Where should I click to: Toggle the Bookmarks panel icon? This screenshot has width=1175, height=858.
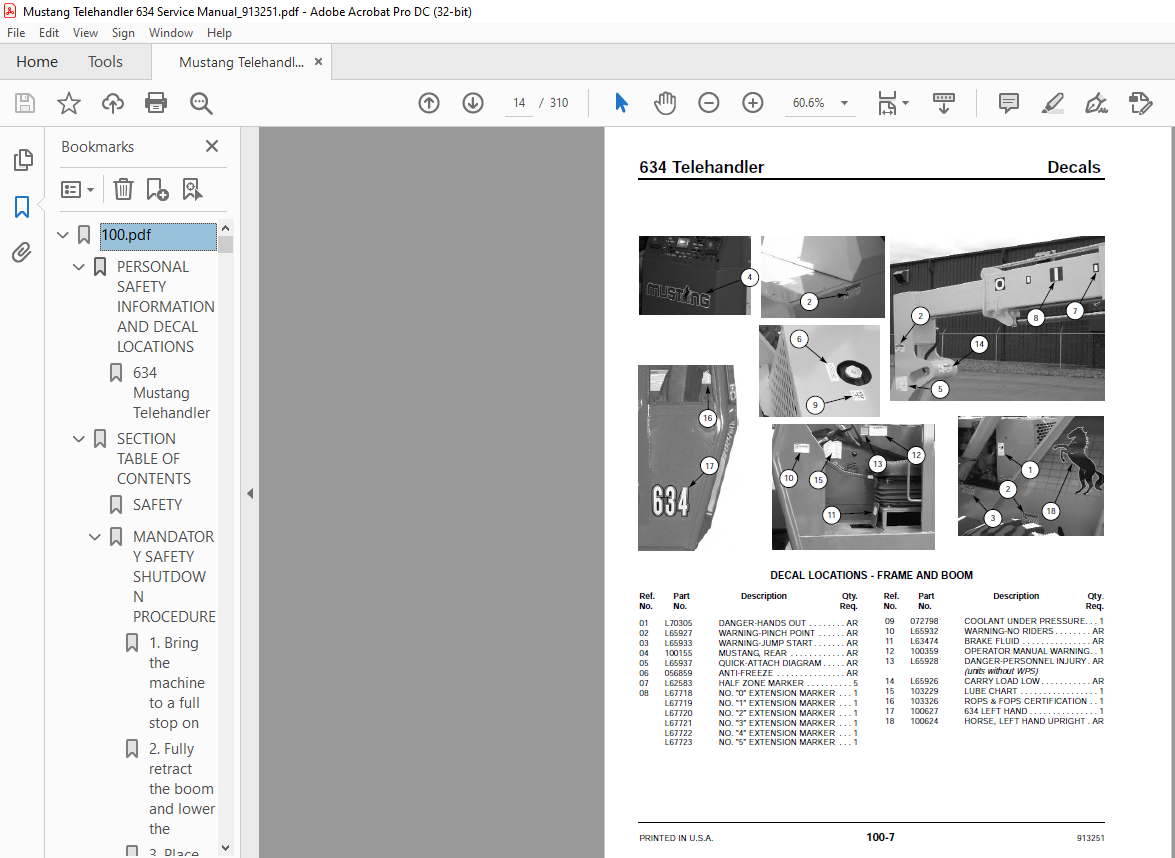pyautogui.click(x=22, y=207)
